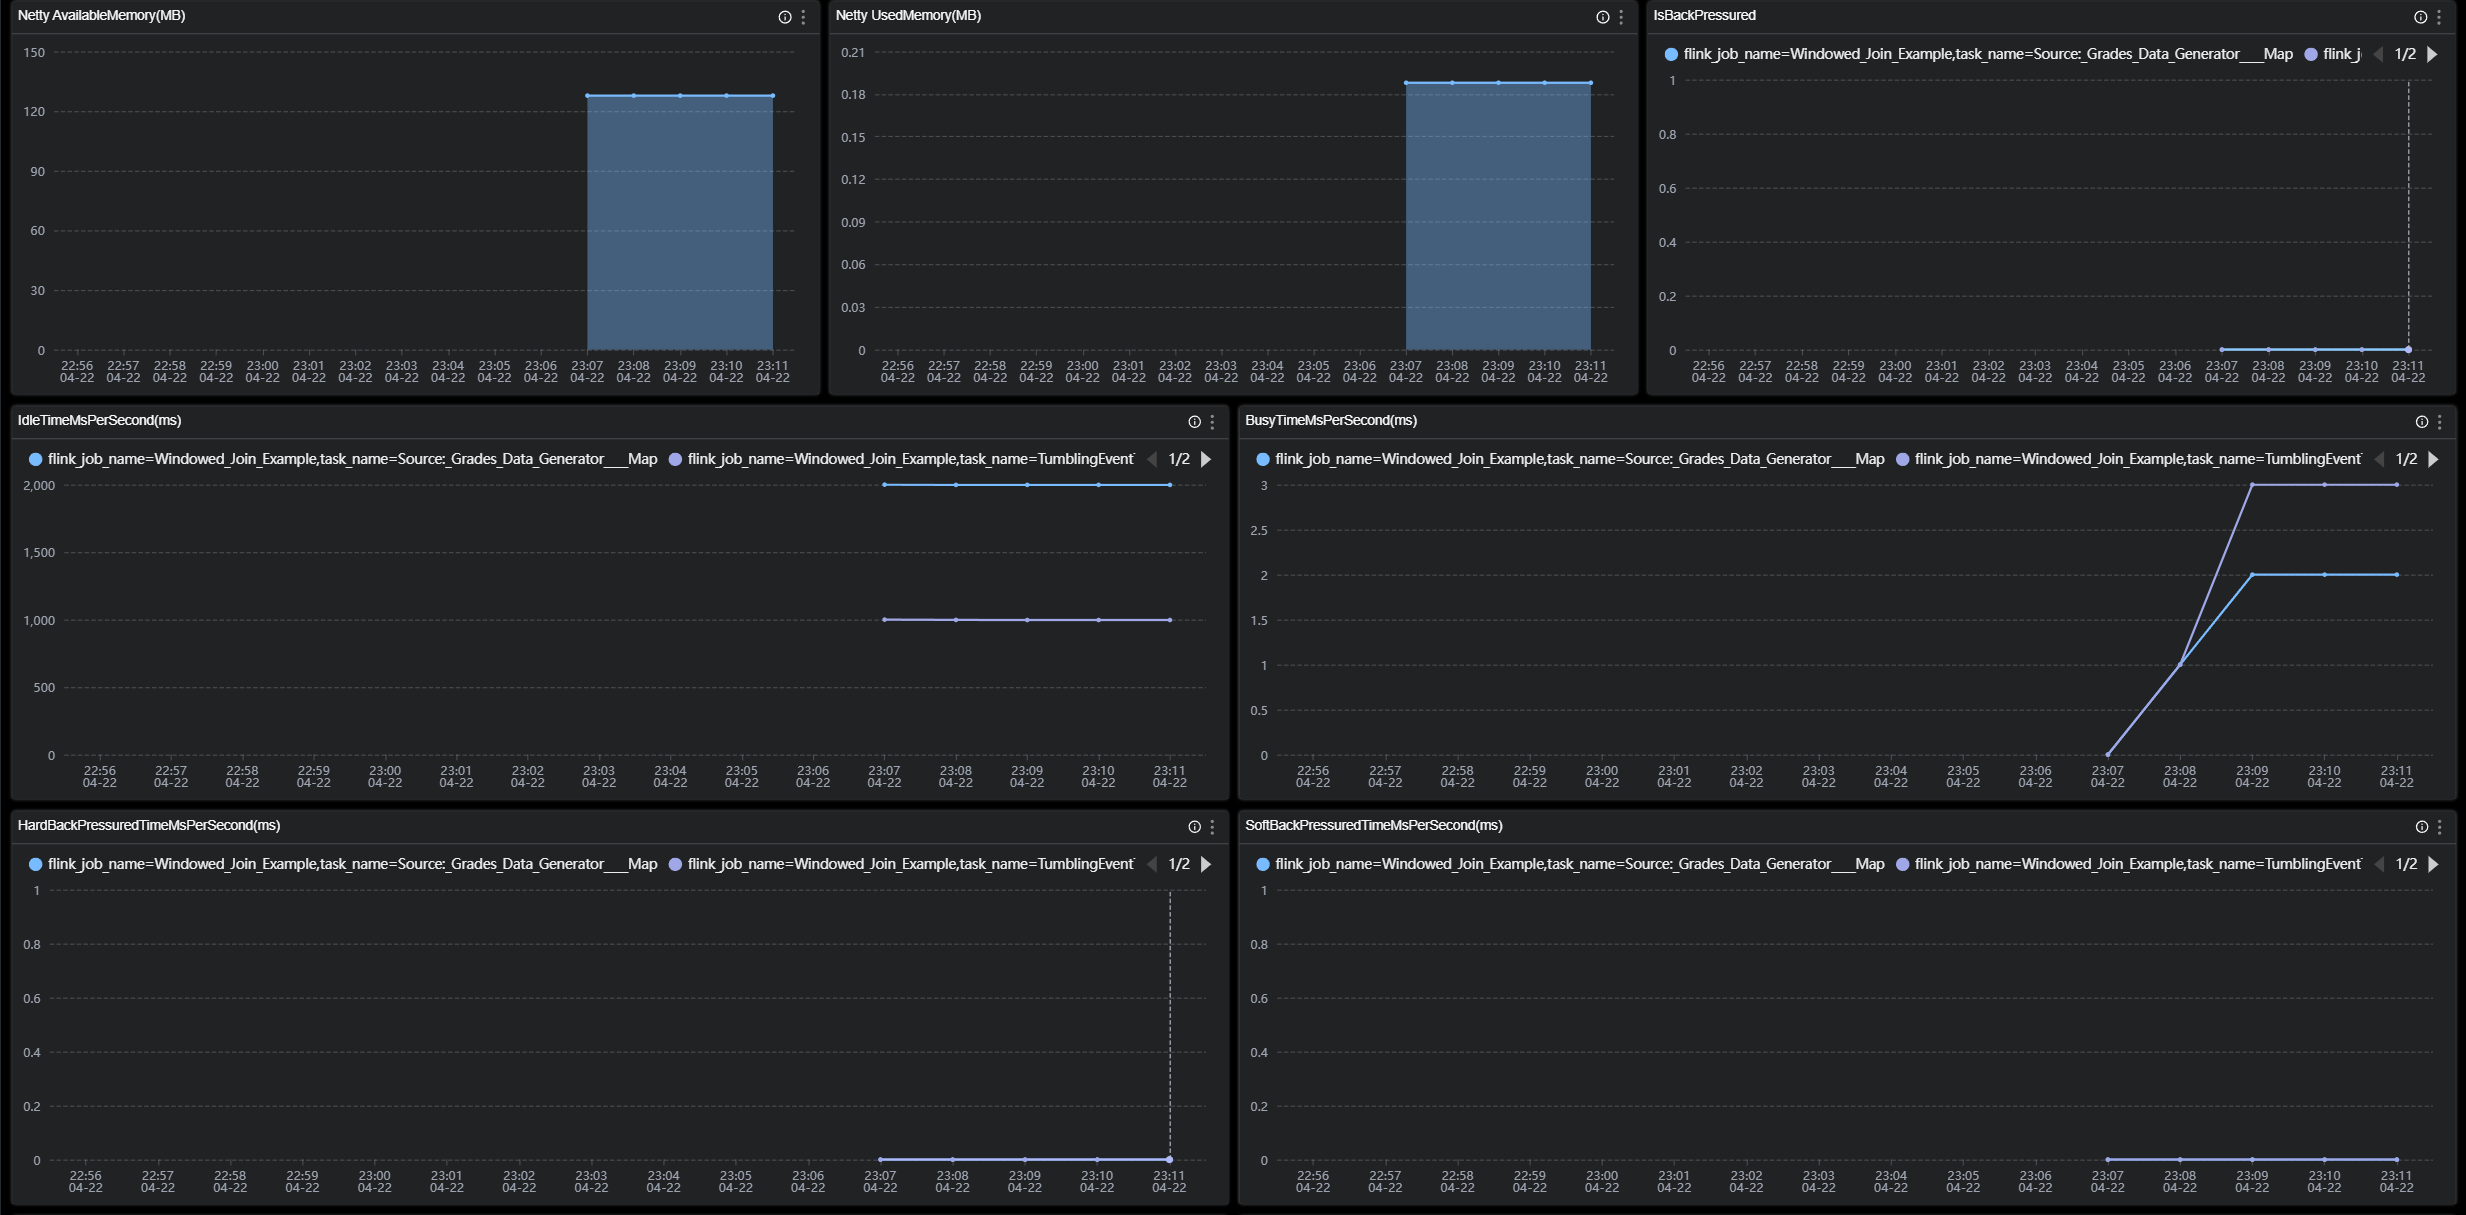Screen dimensions: 2466x1215
Task: Open kebab menu of HardBackPressuredTimeMsPerSecond panel
Action: [x=1212, y=827]
